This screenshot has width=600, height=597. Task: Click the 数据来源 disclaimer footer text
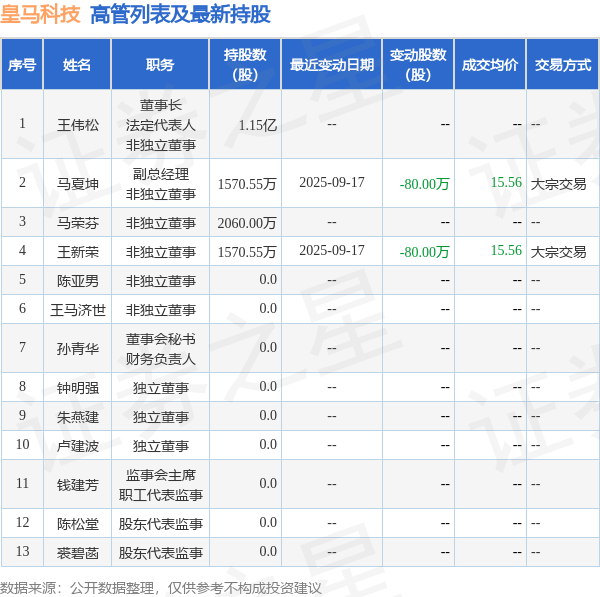(x=161, y=588)
